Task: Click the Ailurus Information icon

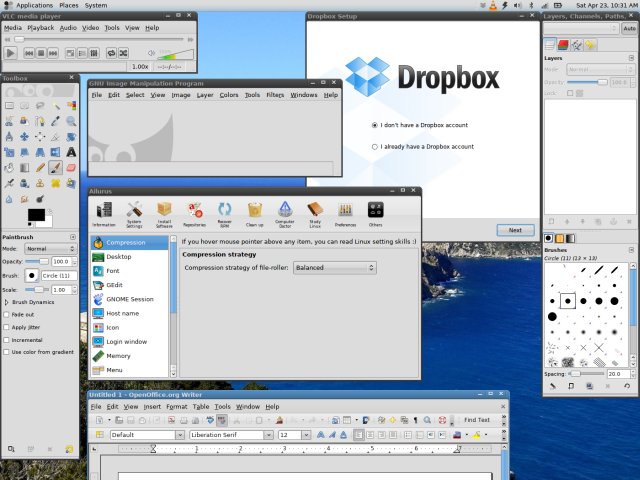Action: pos(104,213)
